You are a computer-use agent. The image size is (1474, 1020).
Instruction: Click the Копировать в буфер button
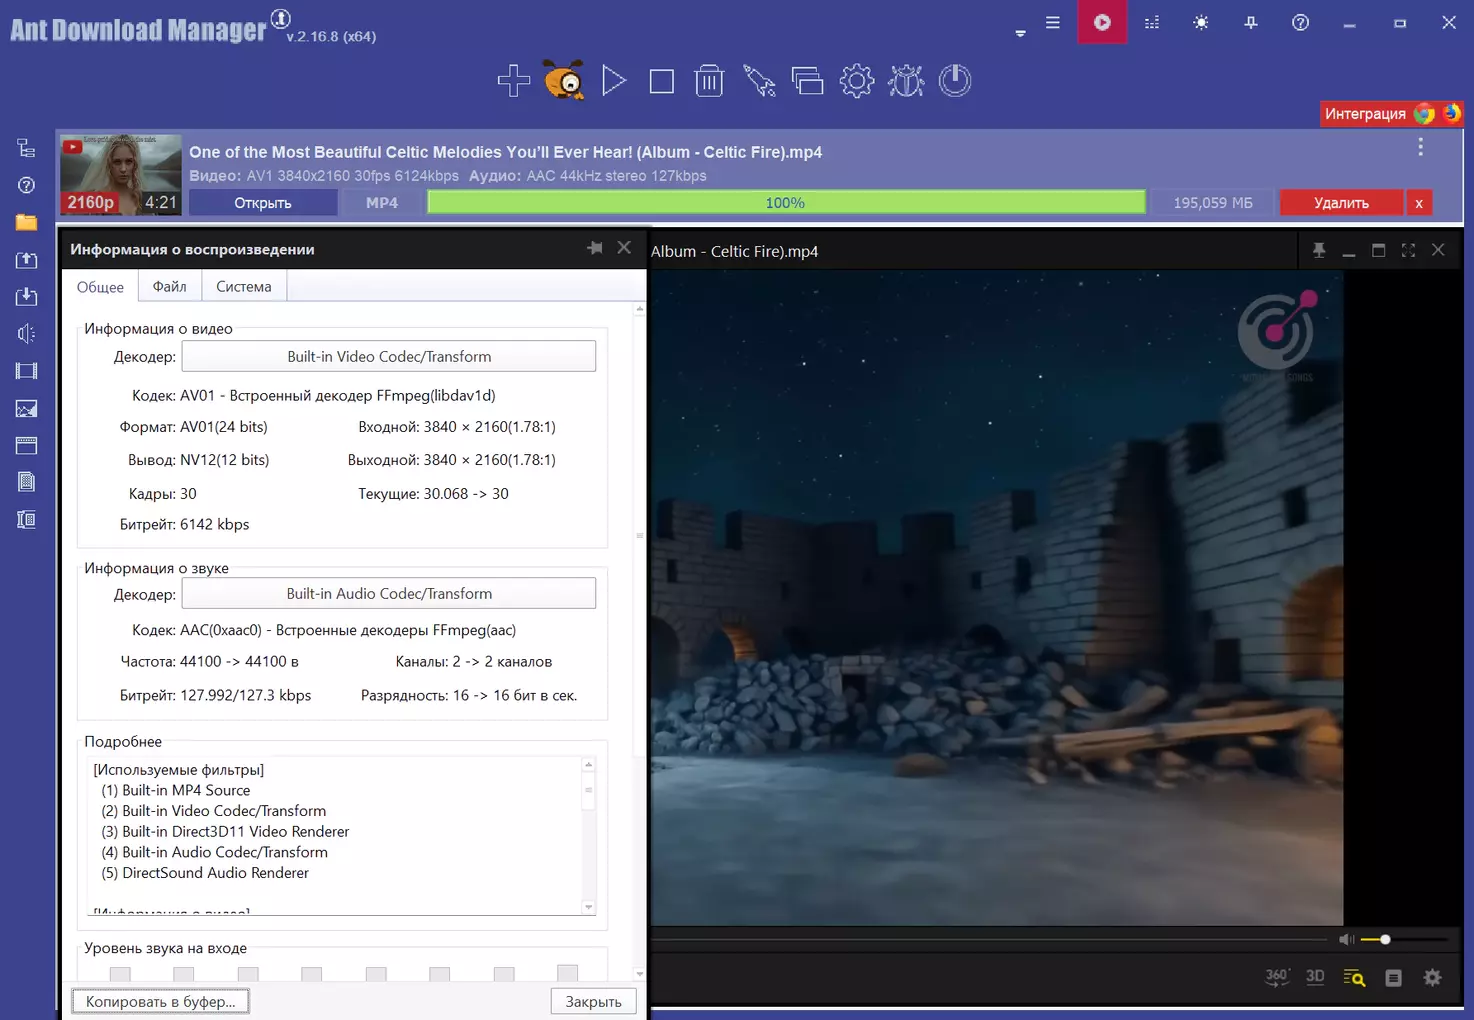click(x=160, y=1001)
